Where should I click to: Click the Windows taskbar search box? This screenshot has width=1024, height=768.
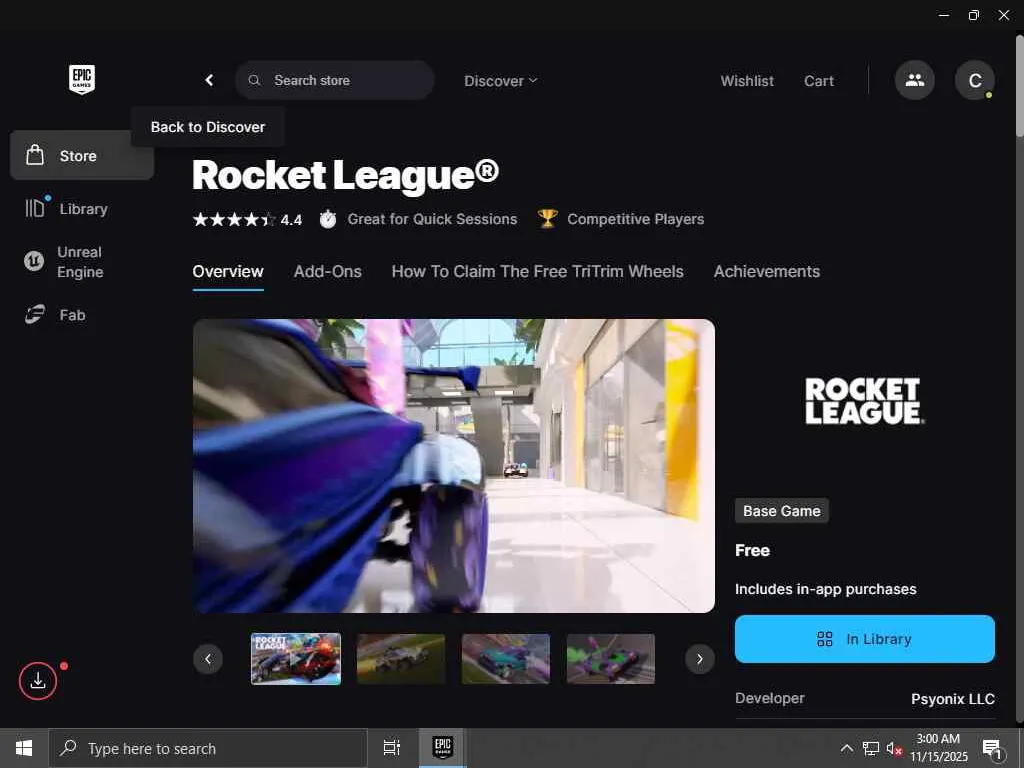(208, 748)
